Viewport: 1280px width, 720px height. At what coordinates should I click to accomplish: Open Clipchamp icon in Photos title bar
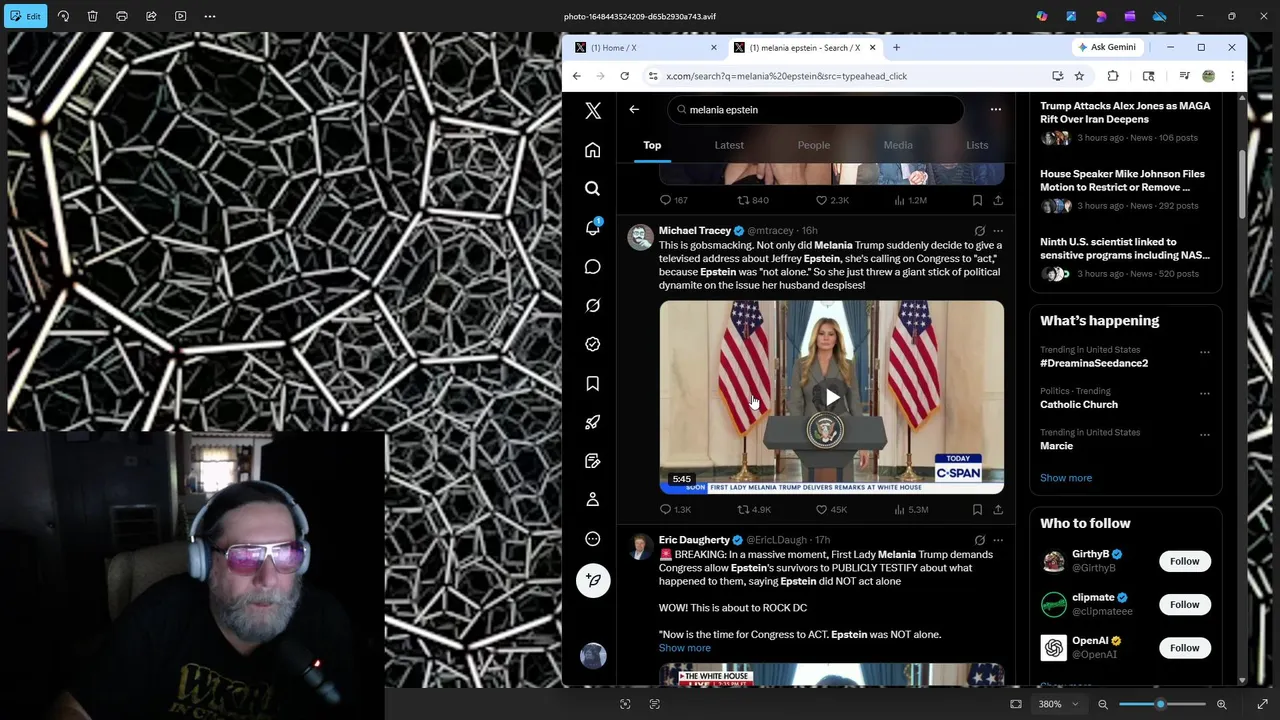click(1130, 16)
